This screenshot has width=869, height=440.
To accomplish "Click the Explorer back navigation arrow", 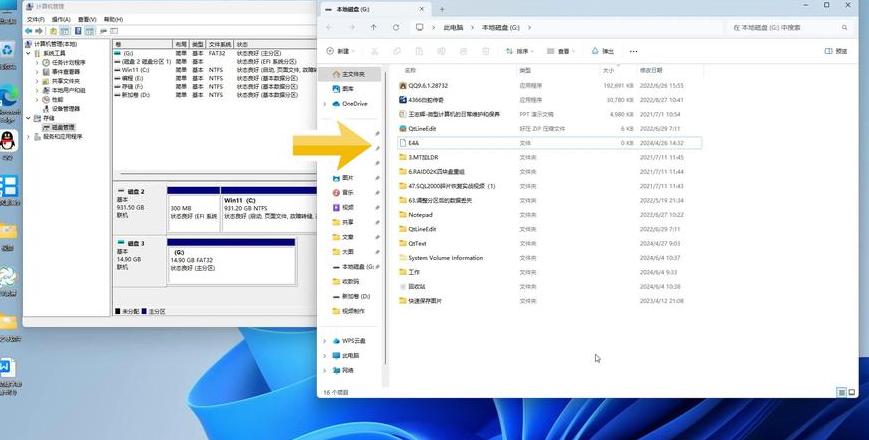I will (x=329, y=27).
